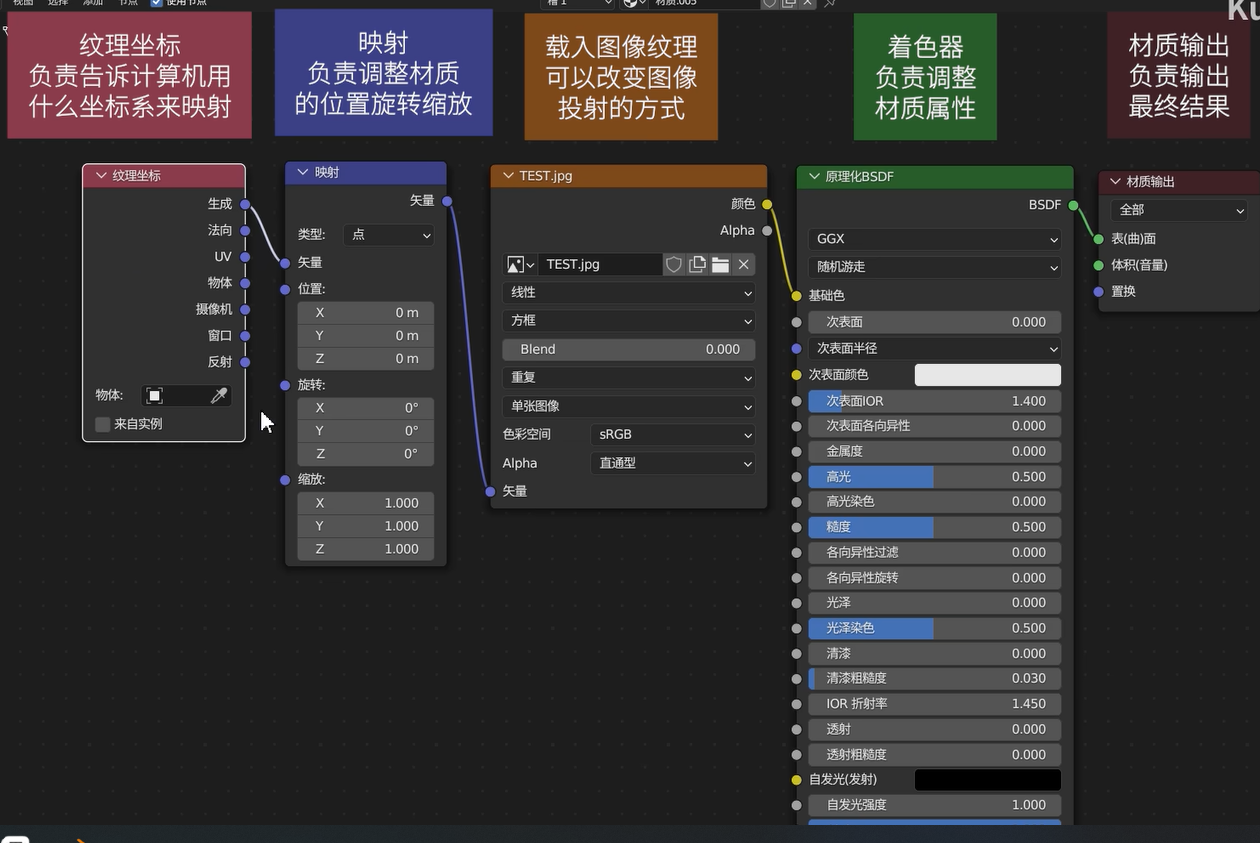Open image file with the folder icon
This screenshot has height=843, width=1260.
click(x=720, y=264)
